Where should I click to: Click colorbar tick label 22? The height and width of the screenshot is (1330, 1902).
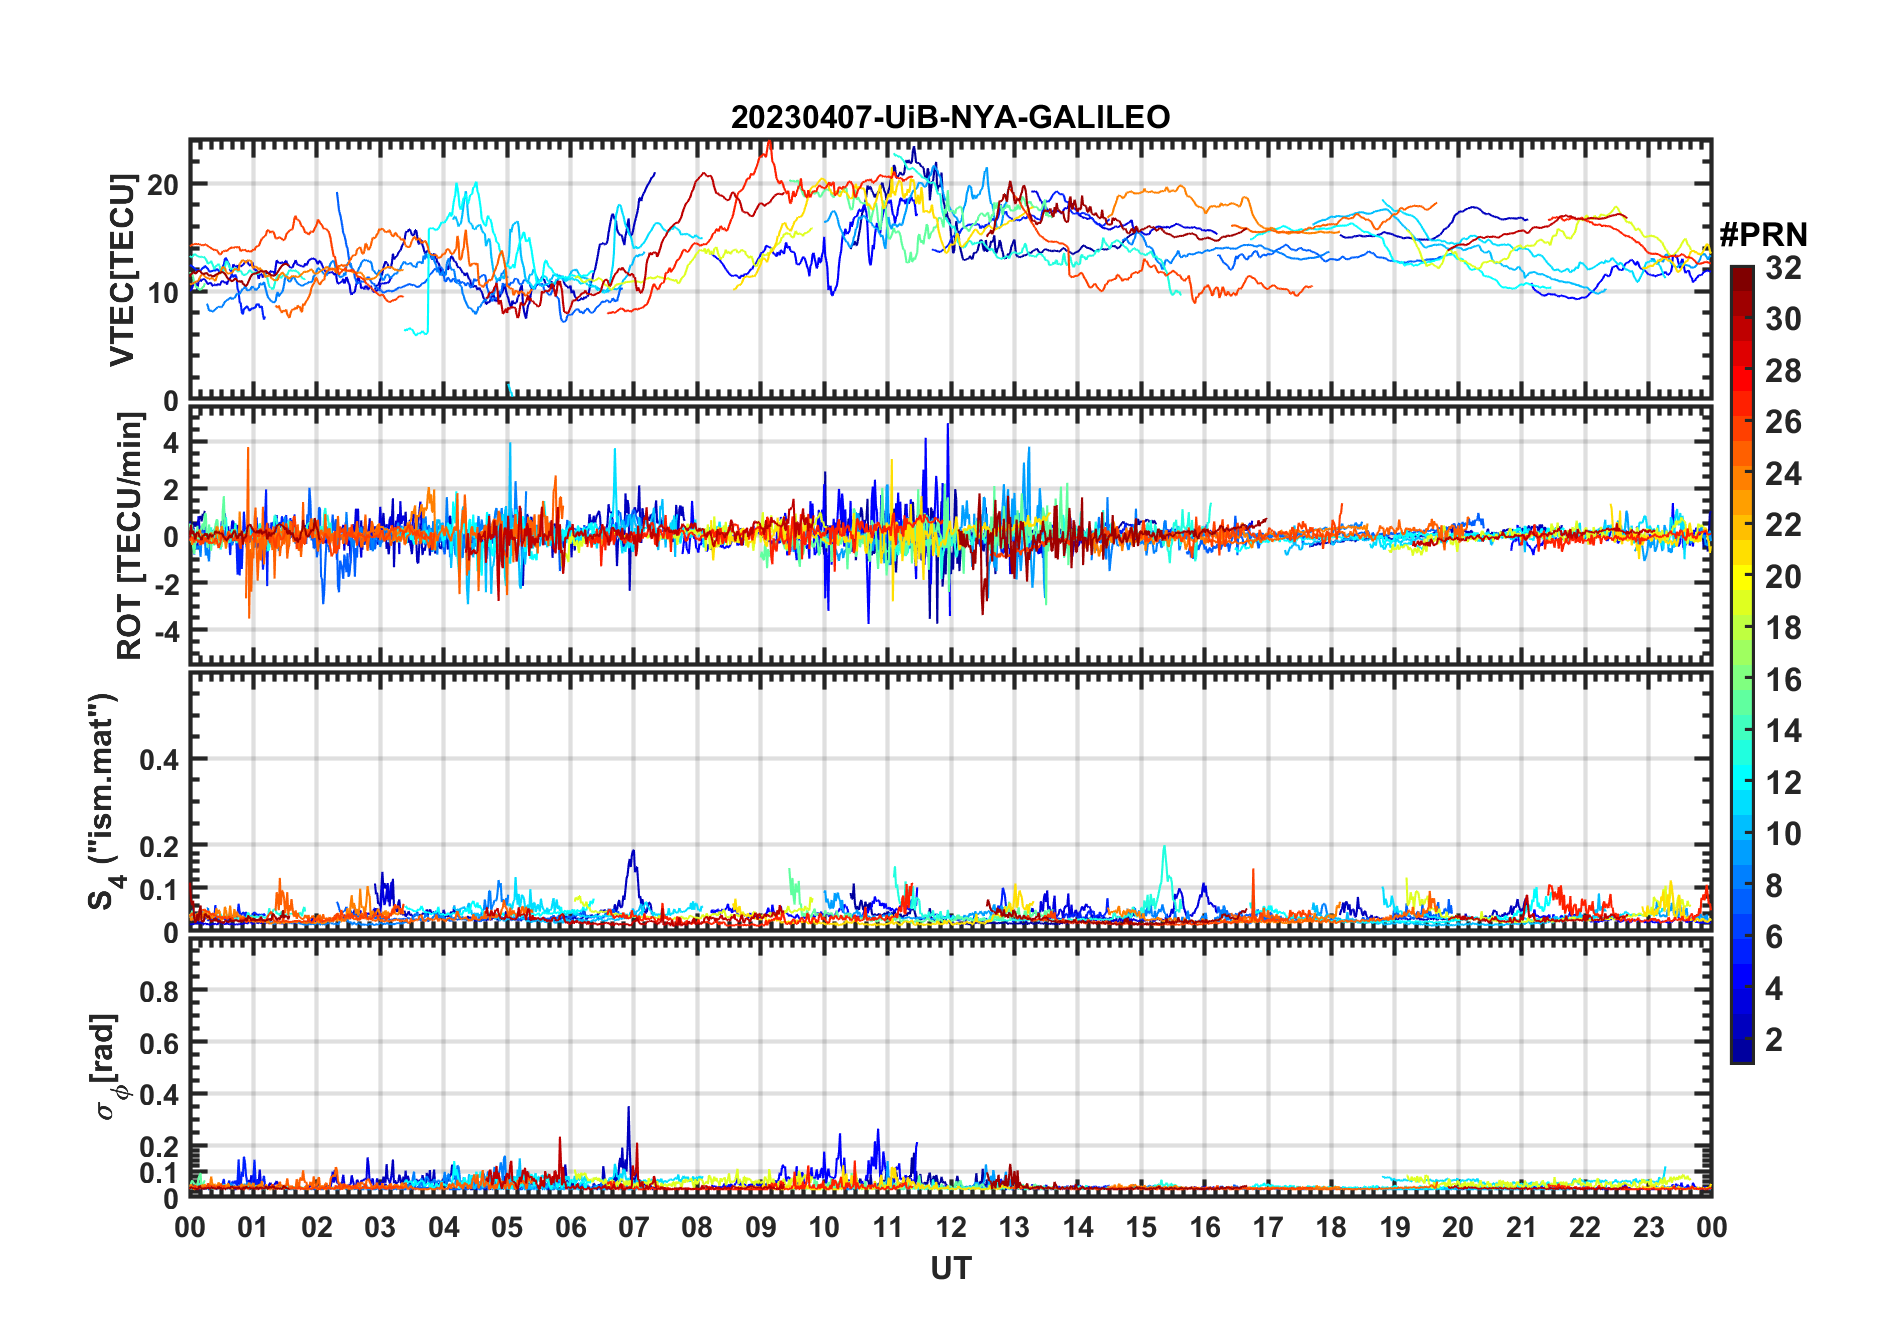(1783, 525)
